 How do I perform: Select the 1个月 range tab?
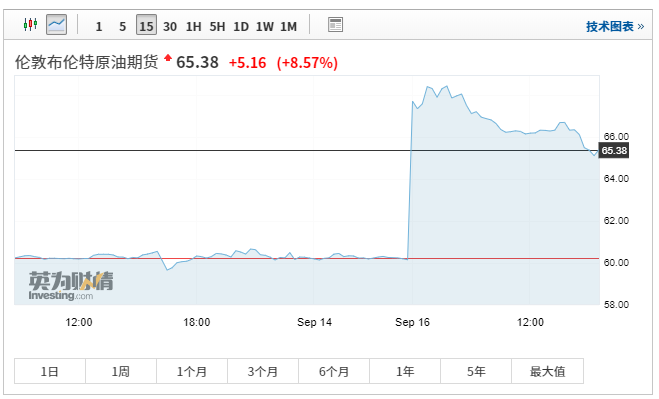click(192, 371)
